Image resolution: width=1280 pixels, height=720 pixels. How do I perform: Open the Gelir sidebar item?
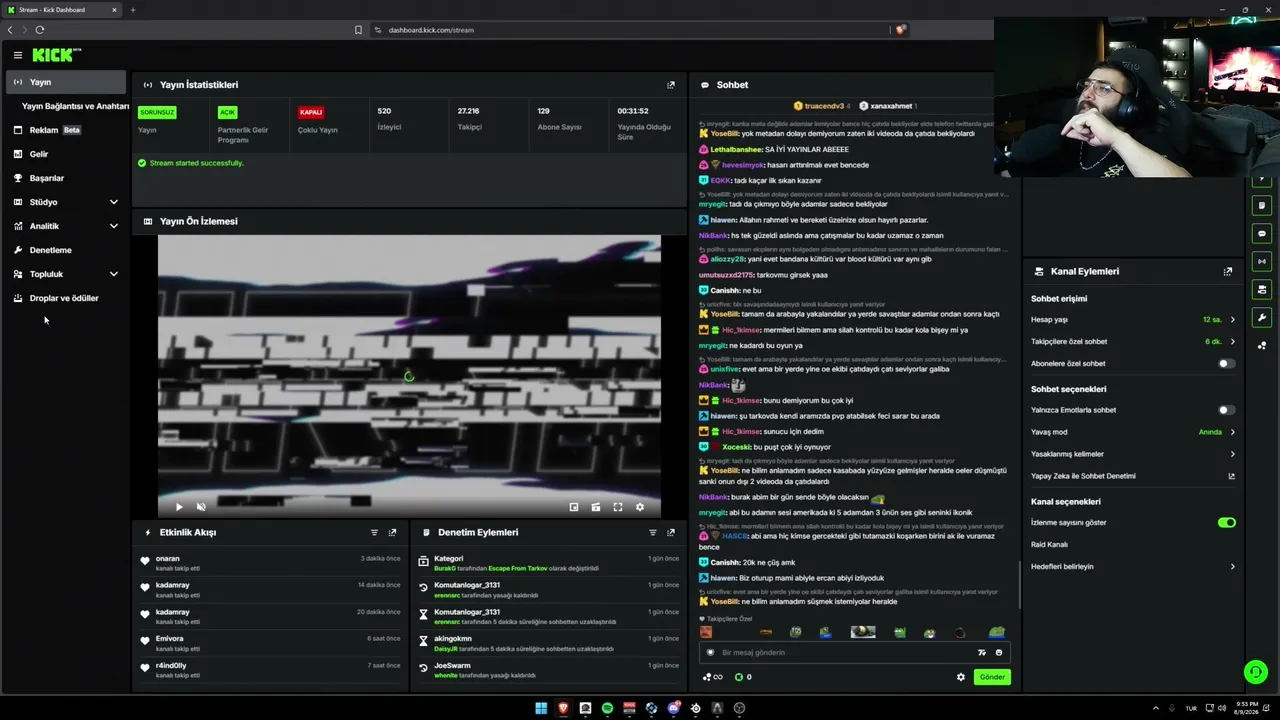coord(66,154)
